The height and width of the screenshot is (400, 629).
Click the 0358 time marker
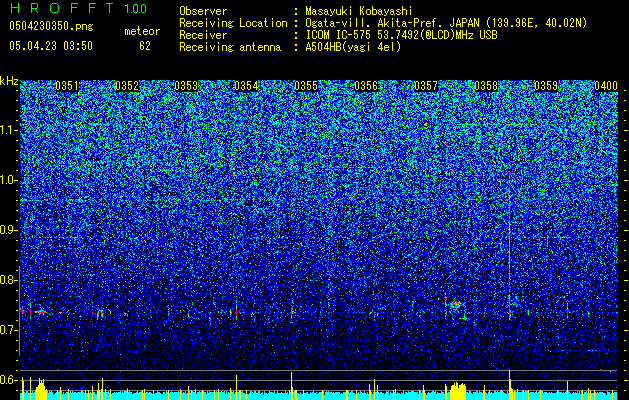click(486, 86)
